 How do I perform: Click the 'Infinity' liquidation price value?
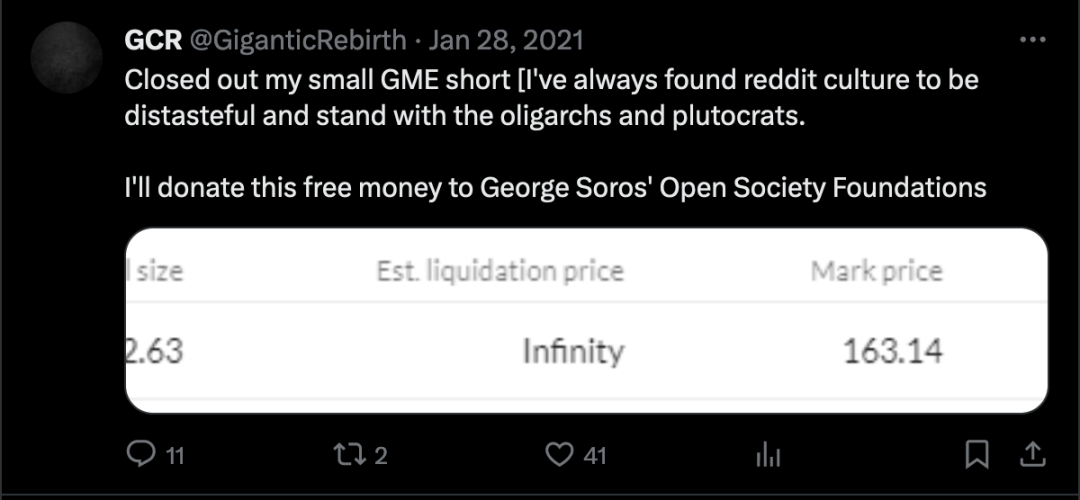pos(573,352)
